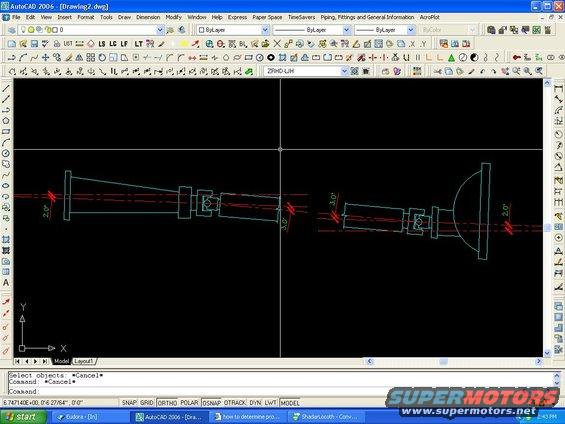The width and height of the screenshot is (565, 424).
Task: Click the horizontal scrollbar thumb
Action: coord(444,361)
